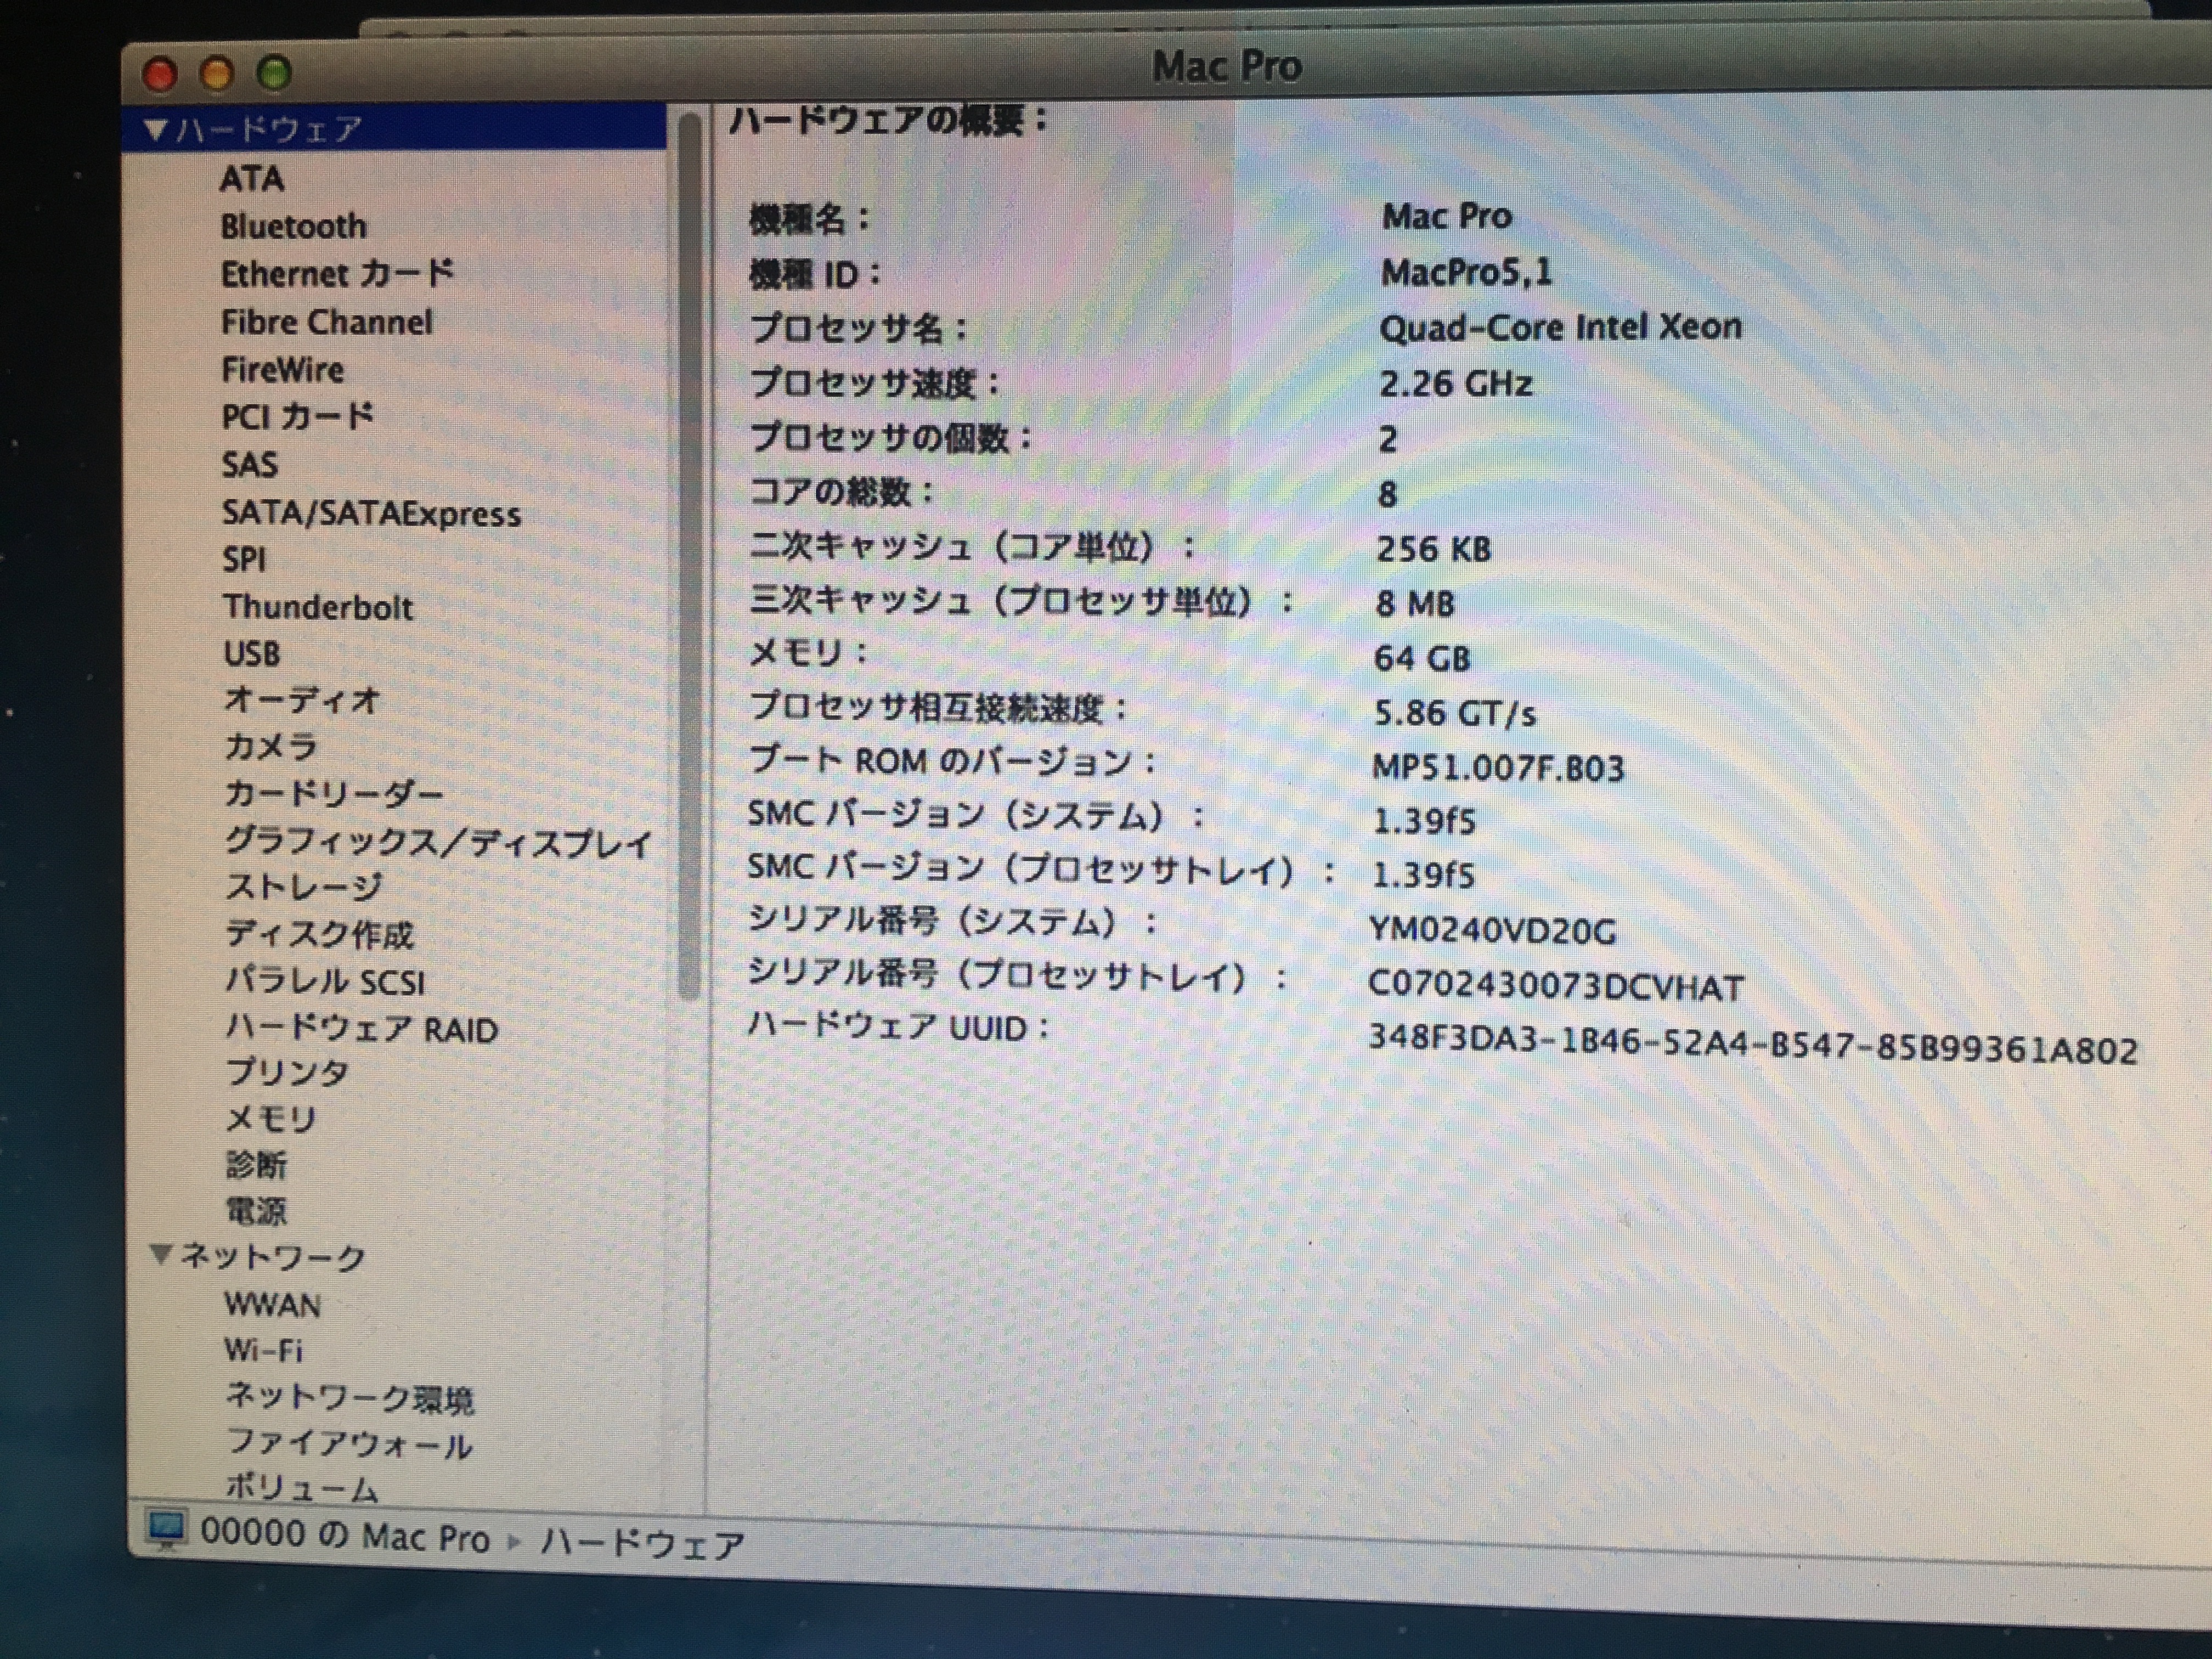Click tray serial C0702430073DCVHAT
Image resolution: width=2212 pixels, height=1659 pixels.
click(1555, 987)
